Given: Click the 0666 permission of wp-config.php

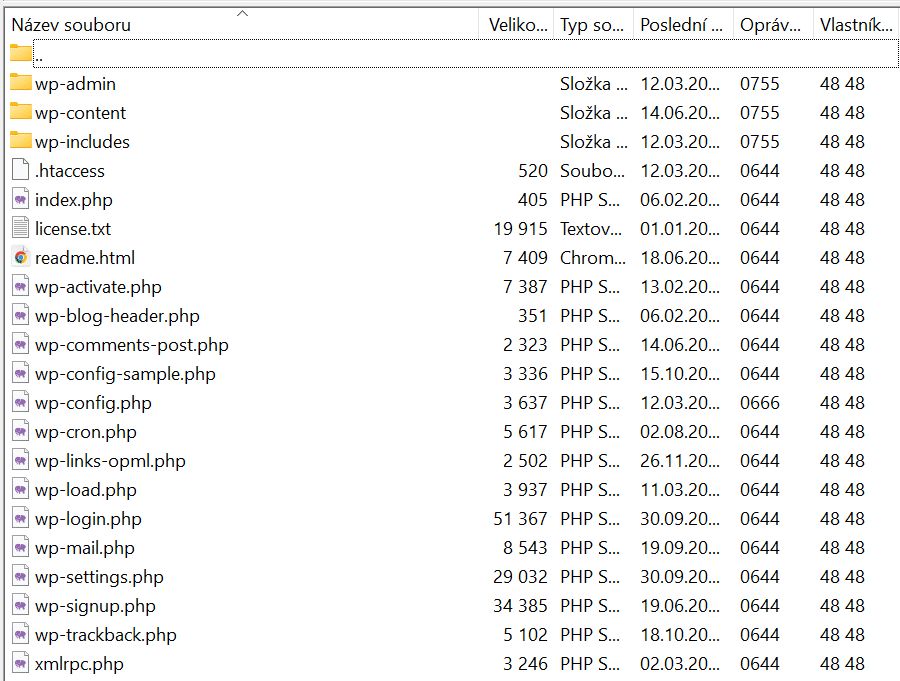Looking at the screenshot, I should click(759, 403).
